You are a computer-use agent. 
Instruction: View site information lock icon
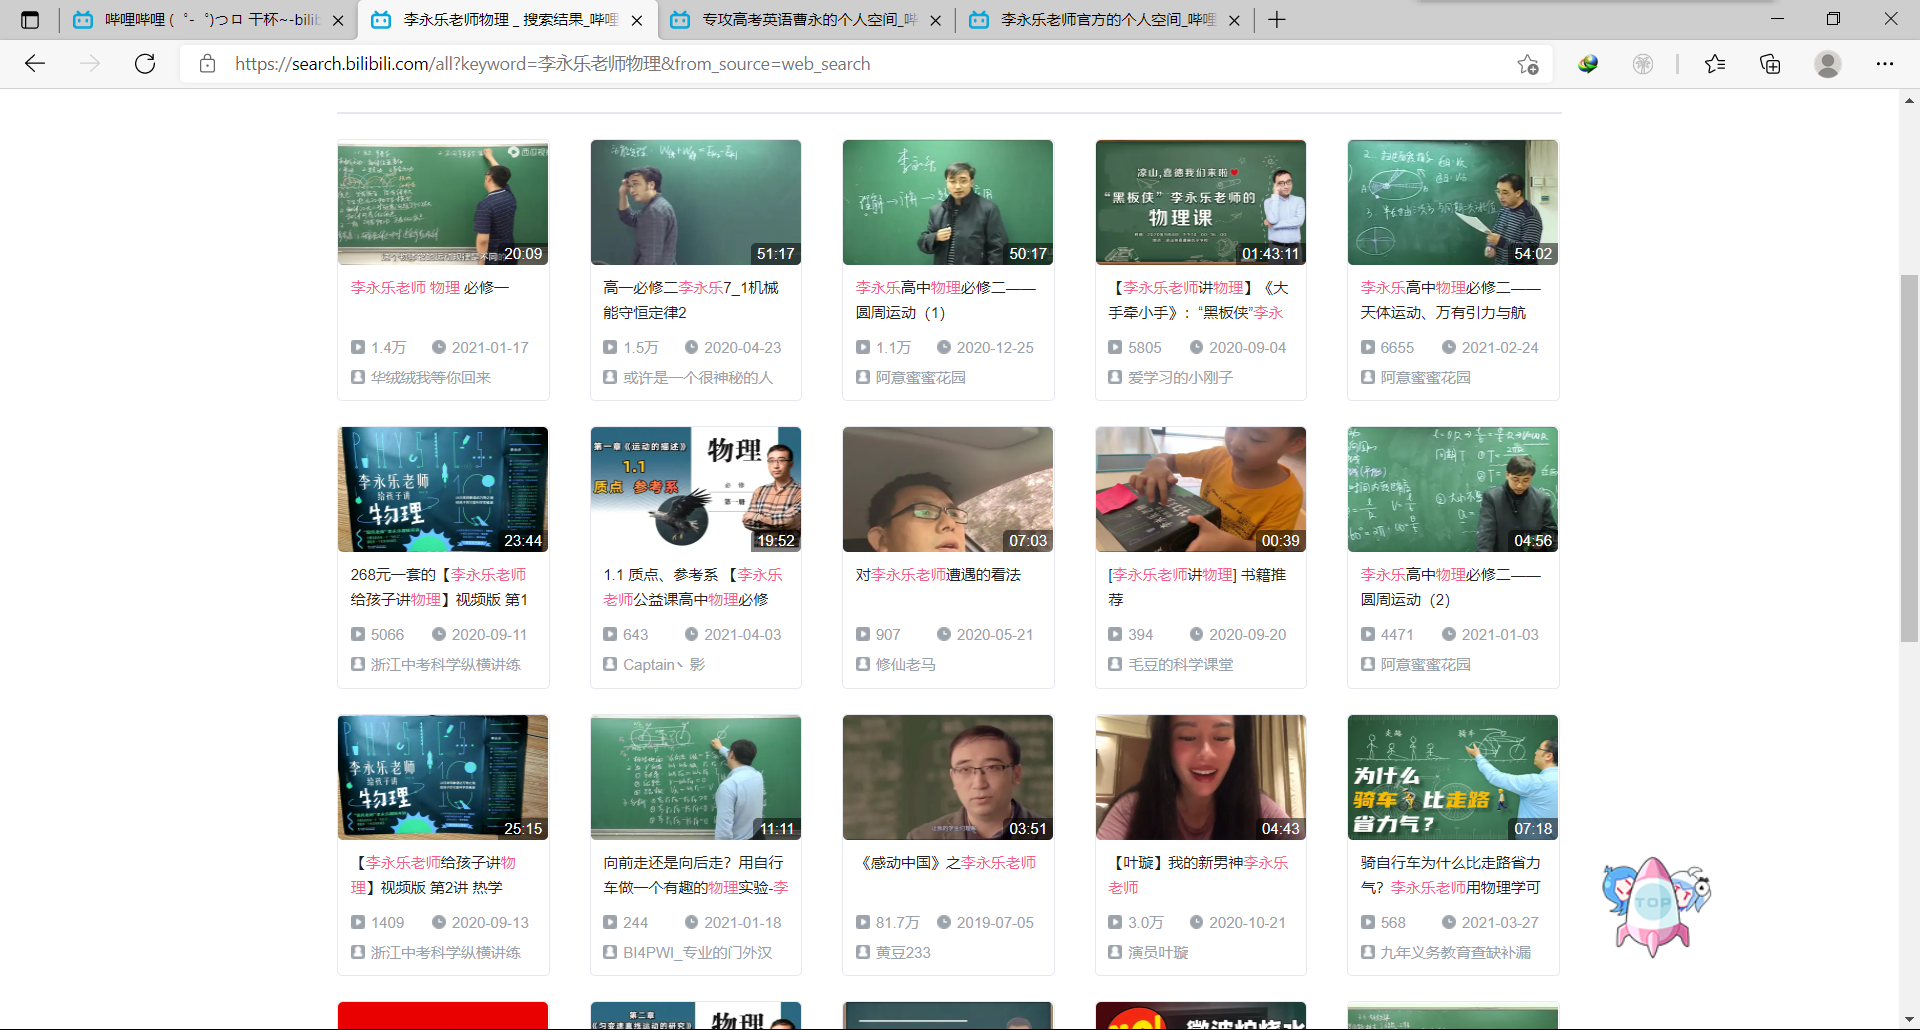pos(207,64)
